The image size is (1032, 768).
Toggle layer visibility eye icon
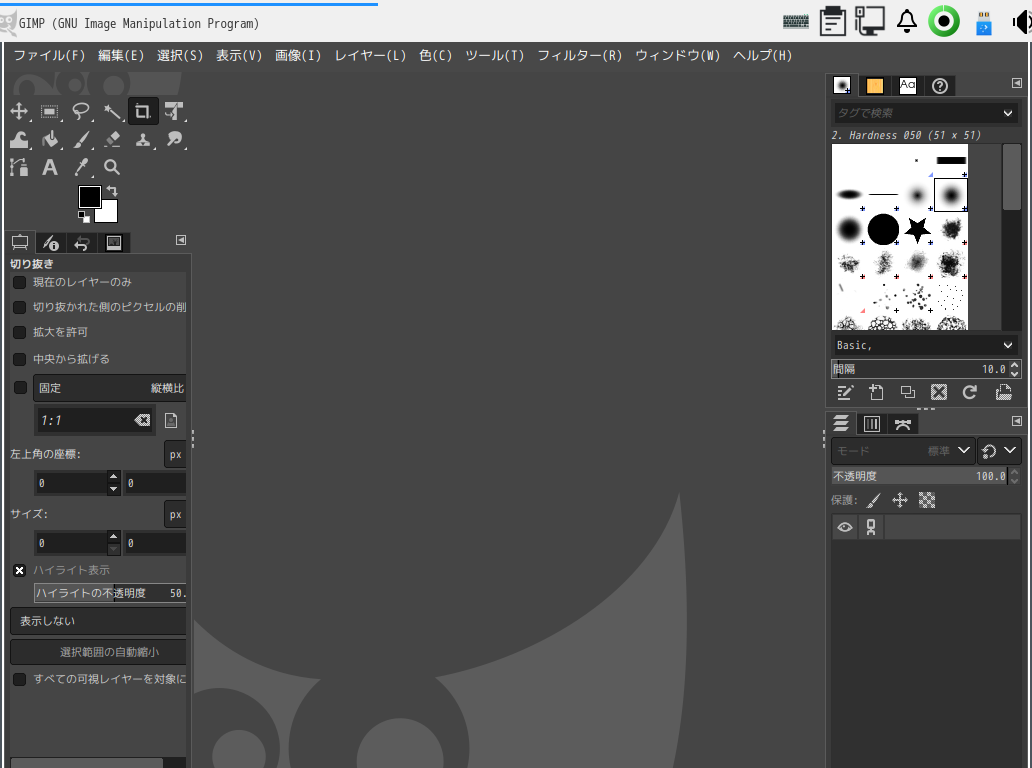[x=845, y=527]
